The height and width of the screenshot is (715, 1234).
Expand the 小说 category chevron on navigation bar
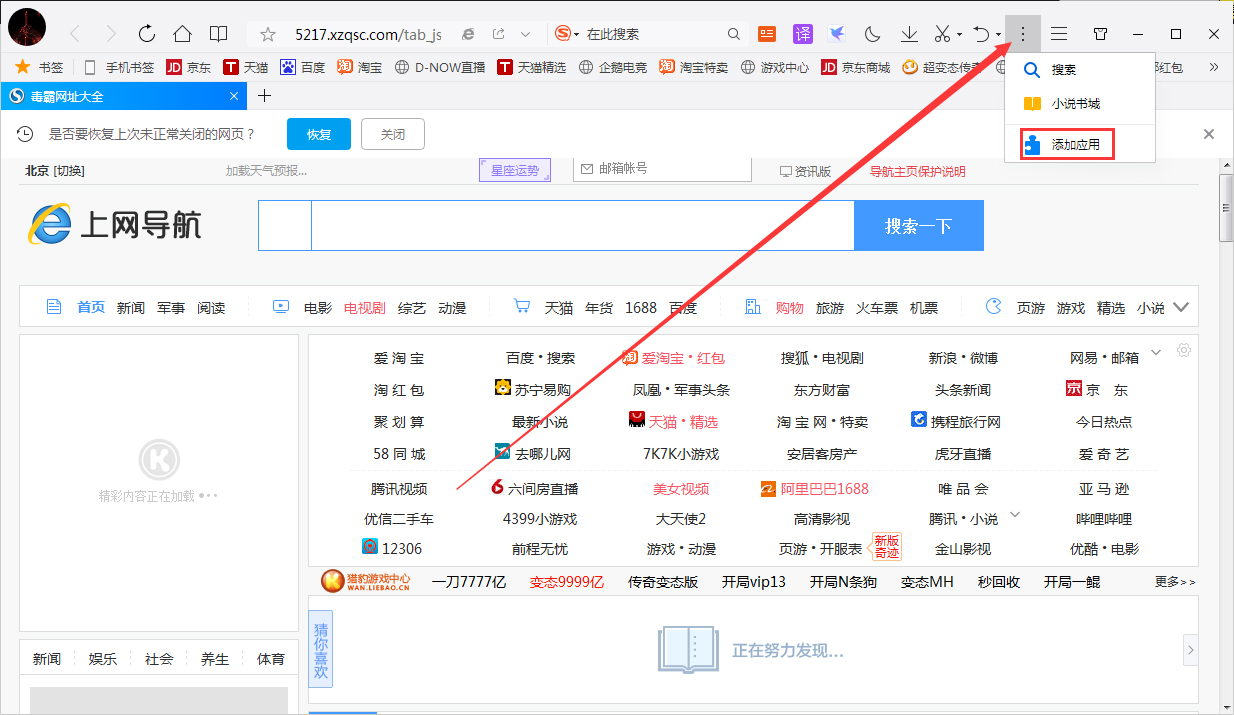1181,307
